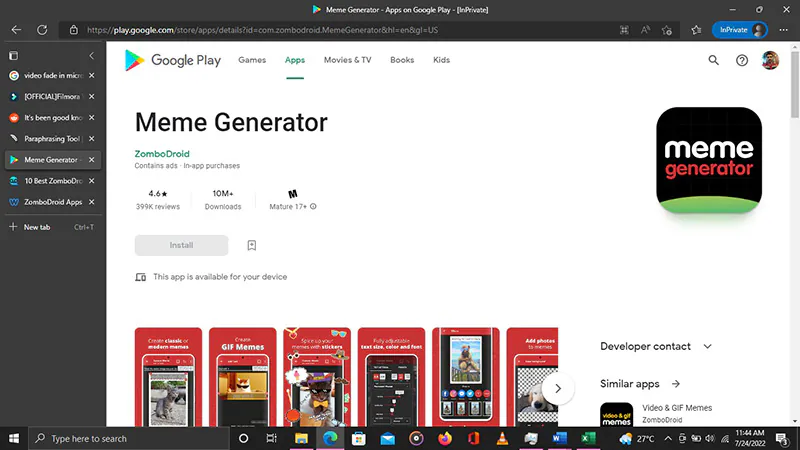This screenshot has width=800, height=450.
Task: Open the 'GIF Memes' screenshot
Action: [x=243, y=377]
